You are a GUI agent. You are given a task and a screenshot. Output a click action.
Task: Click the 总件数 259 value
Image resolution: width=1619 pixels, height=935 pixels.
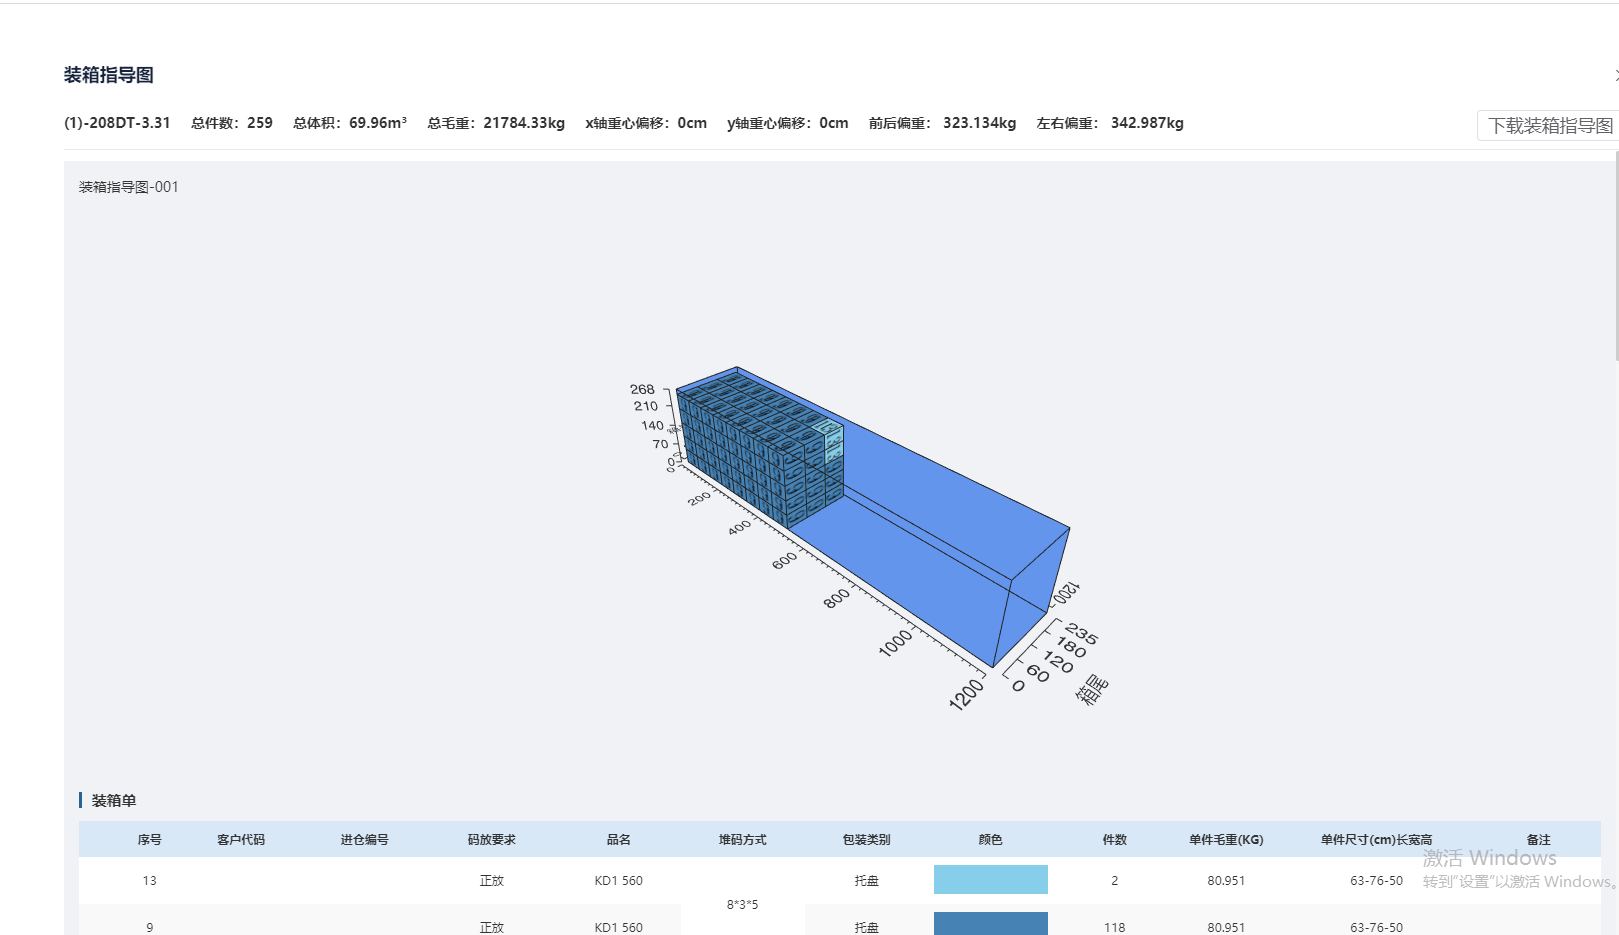(232, 123)
